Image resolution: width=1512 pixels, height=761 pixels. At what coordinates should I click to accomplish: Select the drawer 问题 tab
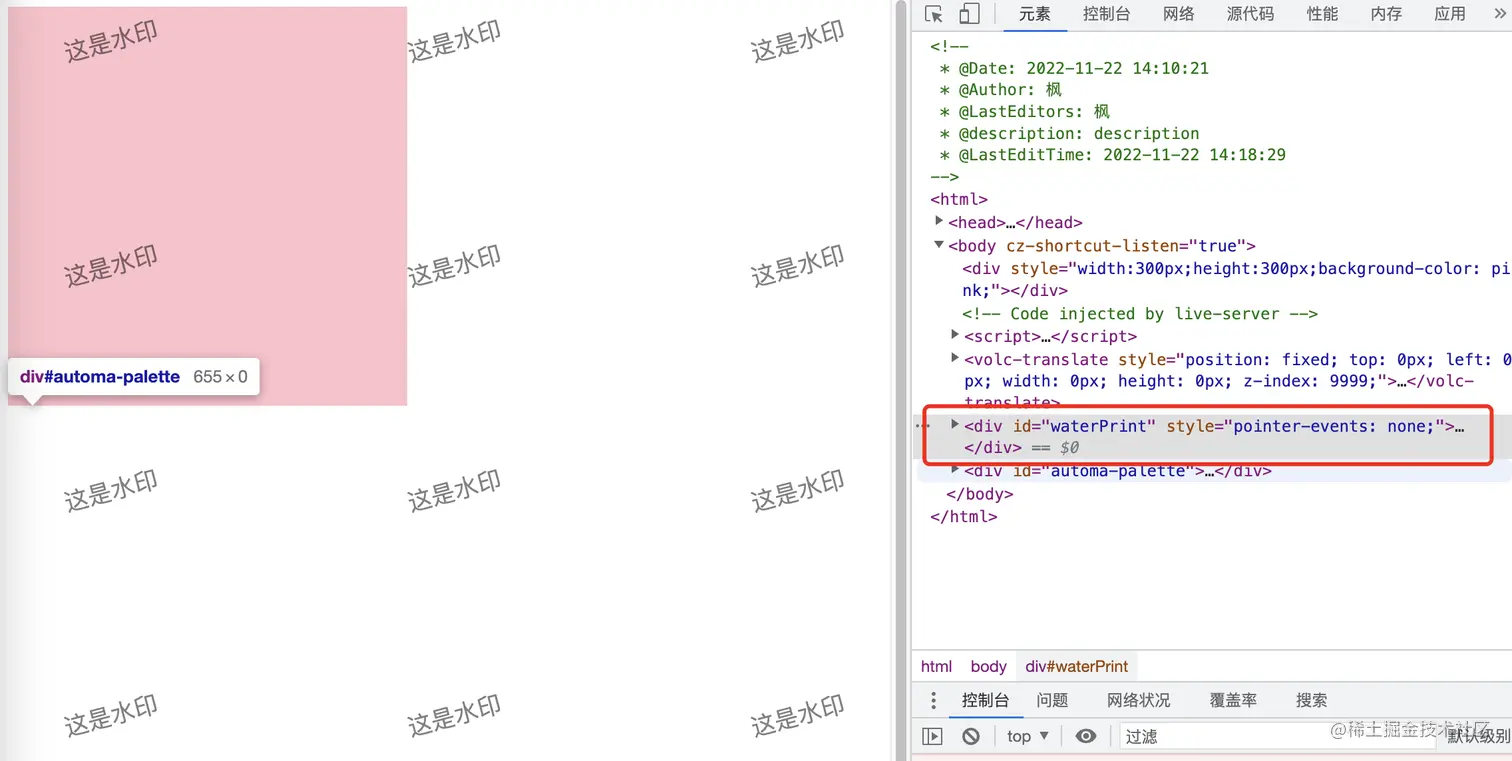click(x=1052, y=700)
